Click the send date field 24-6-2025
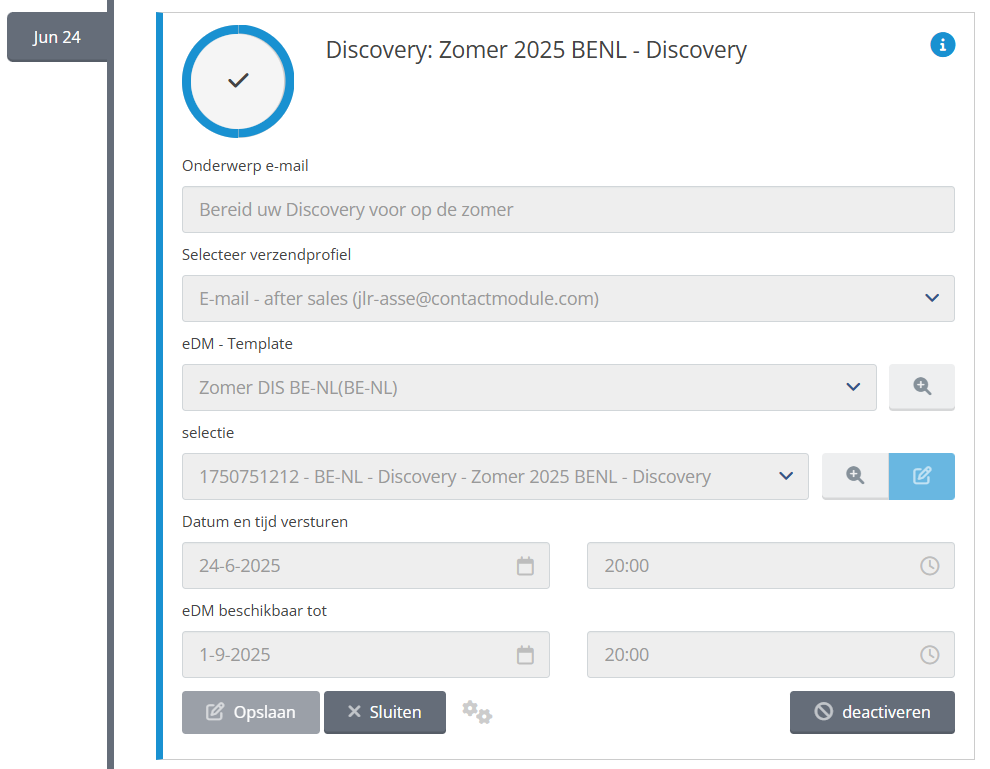 click(366, 566)
